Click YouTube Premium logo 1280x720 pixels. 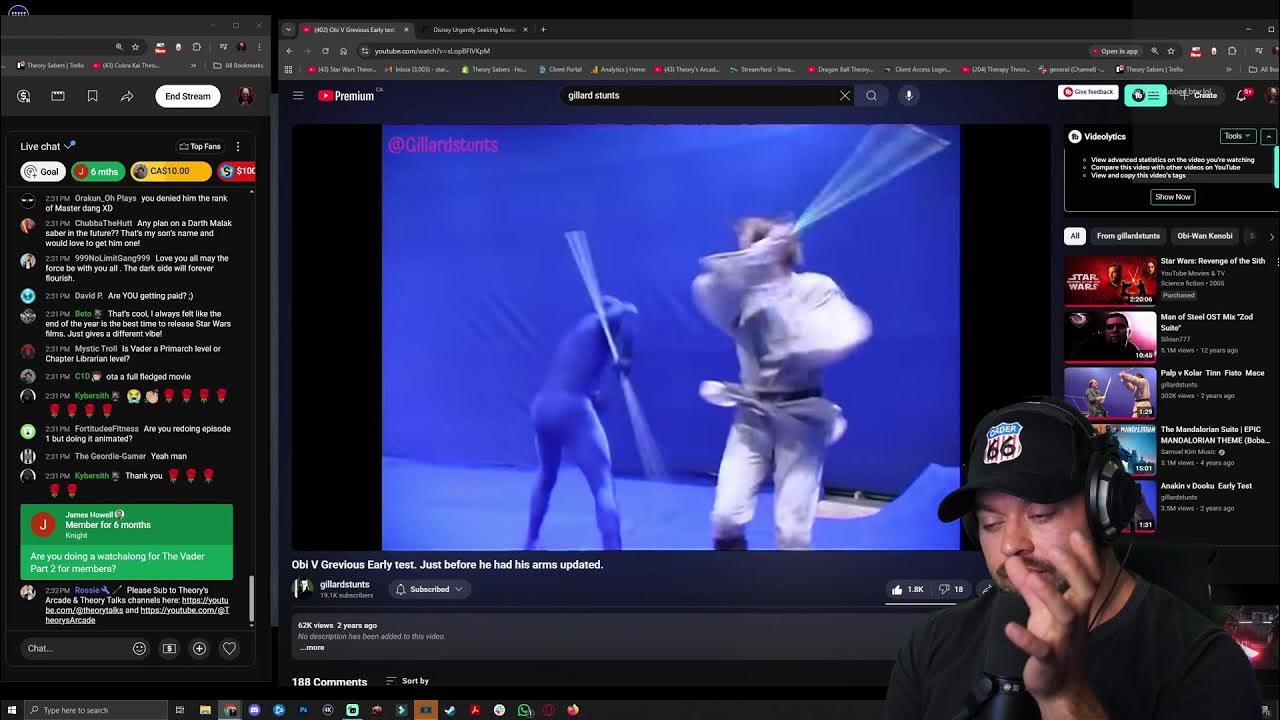point(346,95)
